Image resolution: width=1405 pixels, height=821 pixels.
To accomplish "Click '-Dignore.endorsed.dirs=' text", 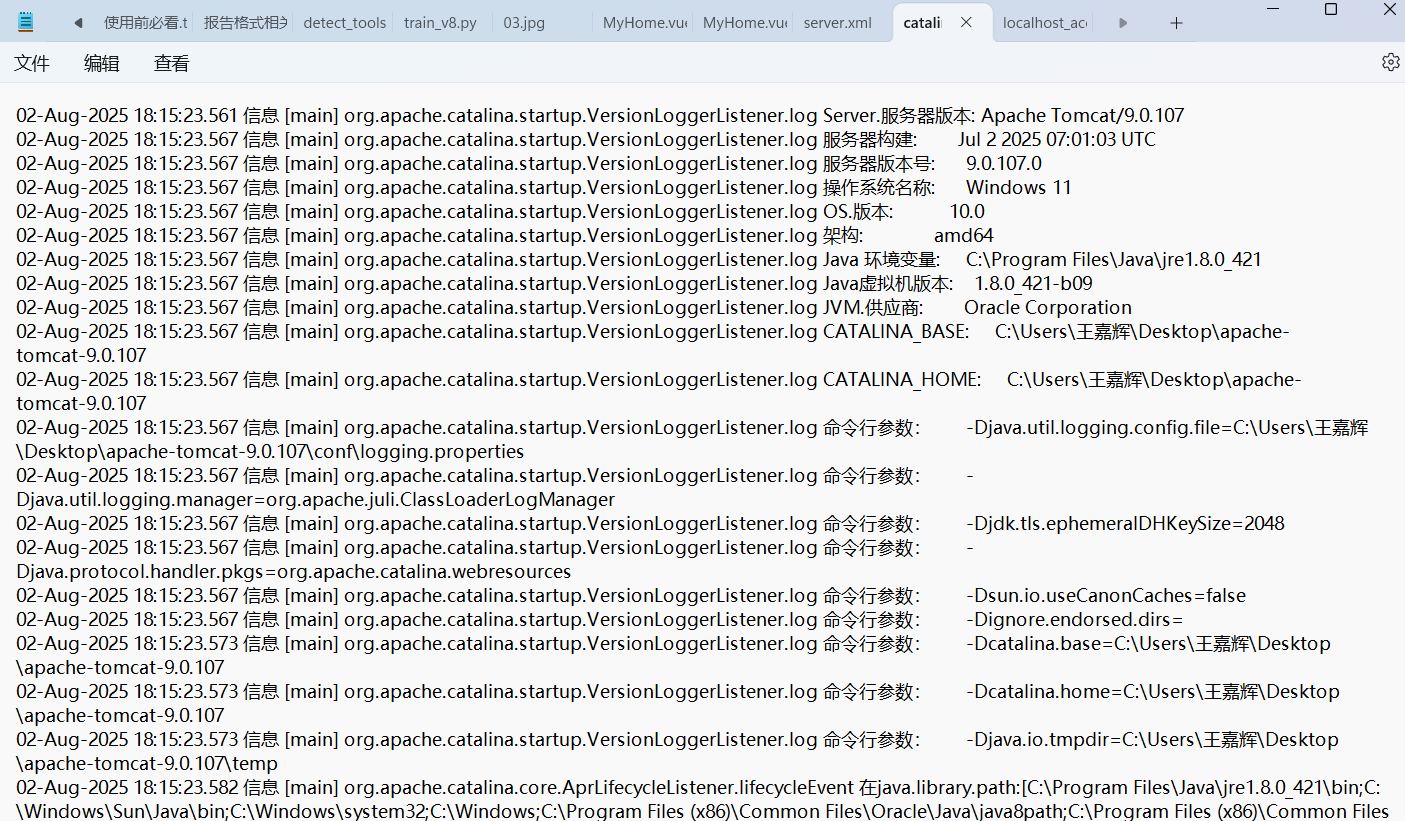I will coord(1074,619).
